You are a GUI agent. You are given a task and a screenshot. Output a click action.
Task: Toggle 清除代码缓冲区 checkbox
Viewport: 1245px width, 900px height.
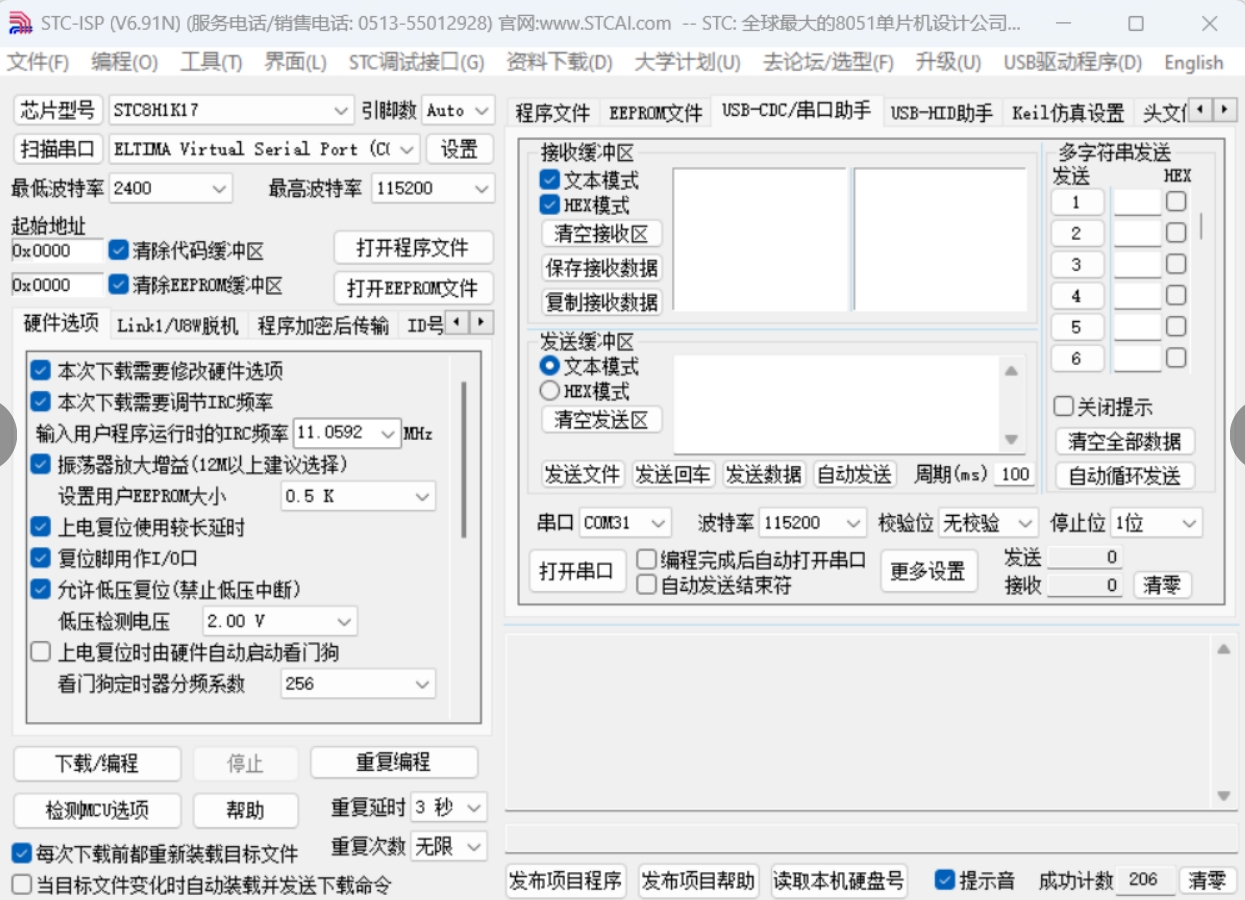[119, 250]
